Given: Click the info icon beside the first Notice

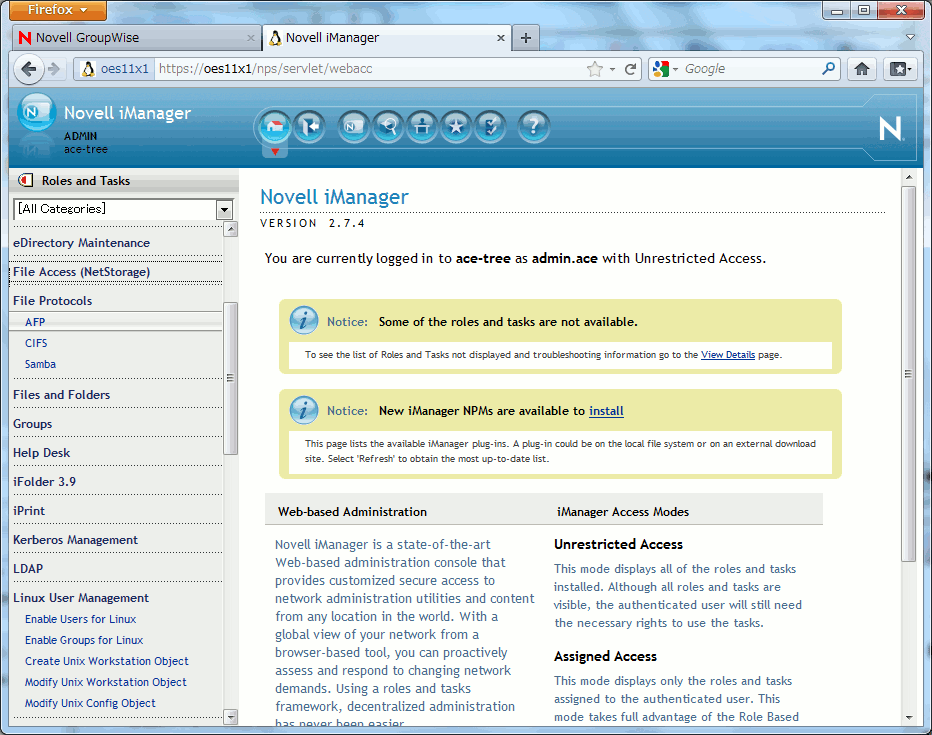Looking at the screenshot, I should click(304, 321).
